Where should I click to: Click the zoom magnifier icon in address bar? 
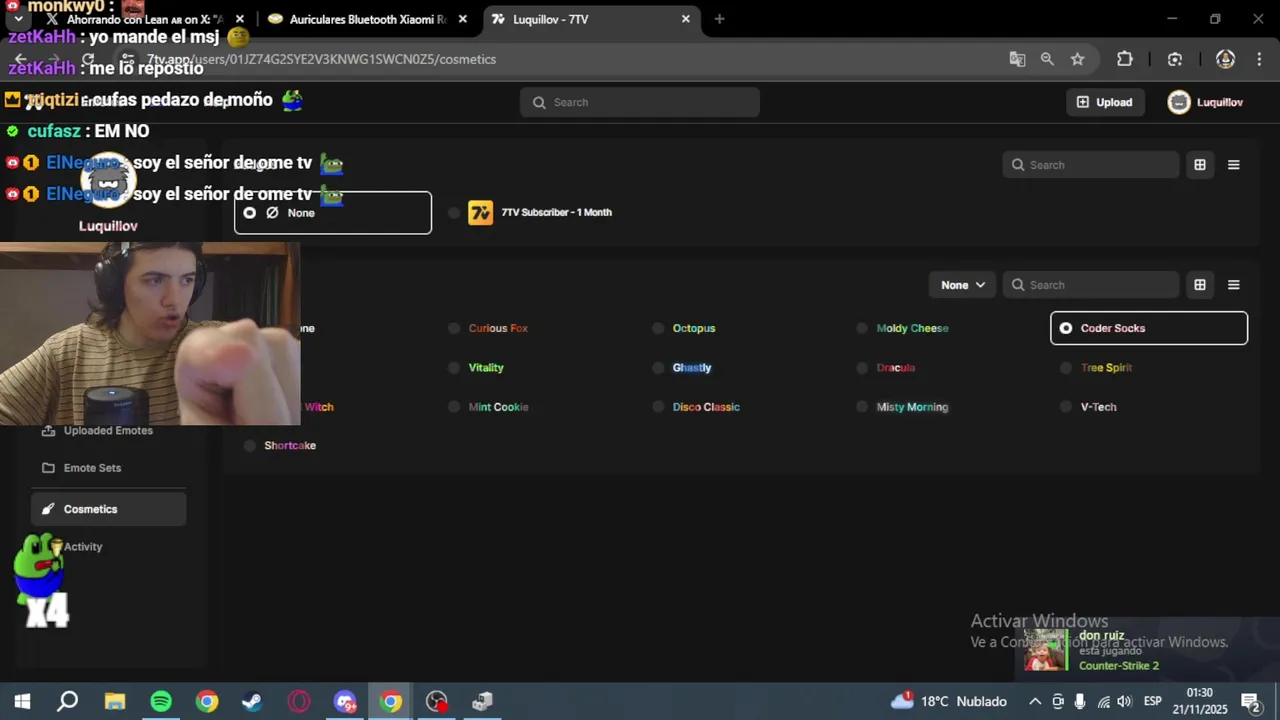click(x=1047, y=59)
